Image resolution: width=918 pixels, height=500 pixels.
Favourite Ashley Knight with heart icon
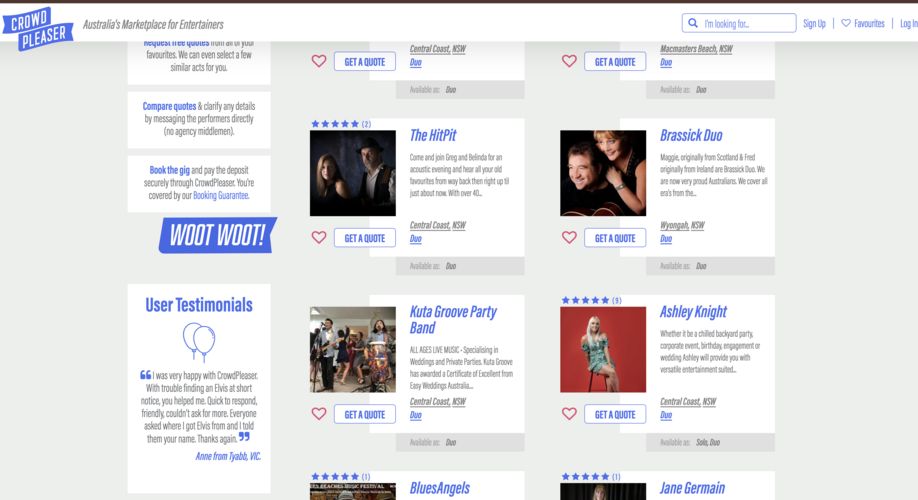point(569,414)
